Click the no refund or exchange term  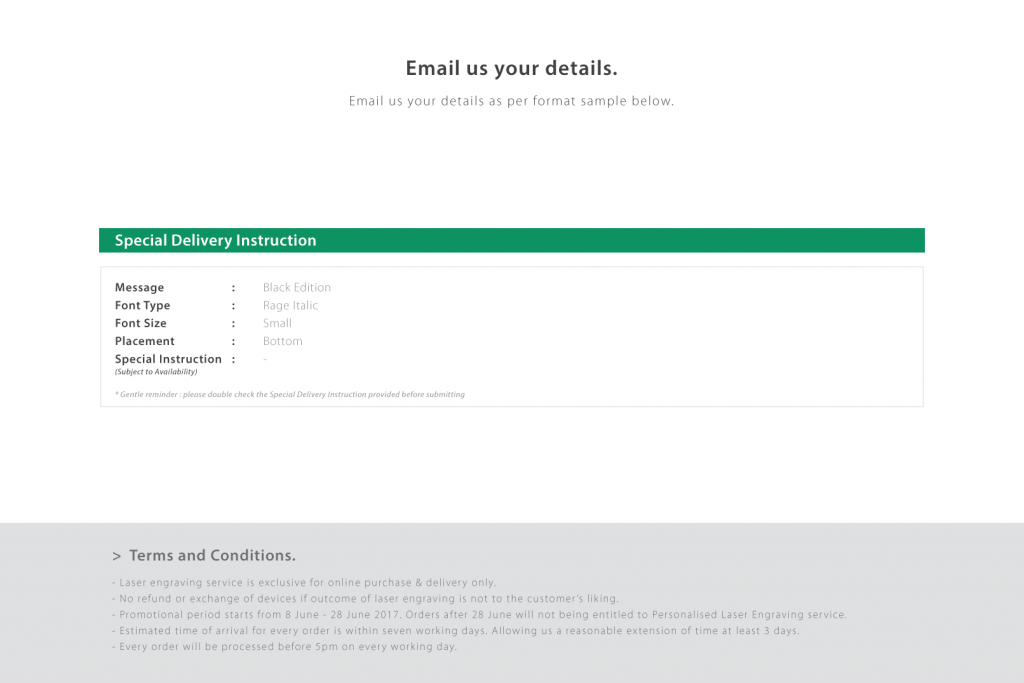point(365,599)
